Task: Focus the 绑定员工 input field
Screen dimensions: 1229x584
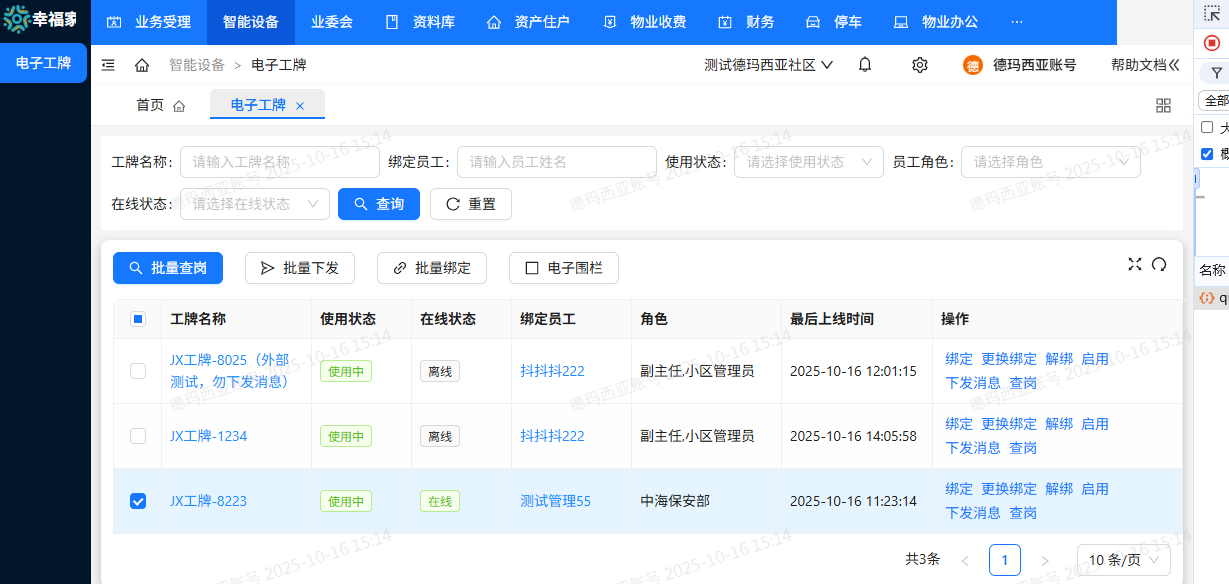Action: (x=557, y=162)
